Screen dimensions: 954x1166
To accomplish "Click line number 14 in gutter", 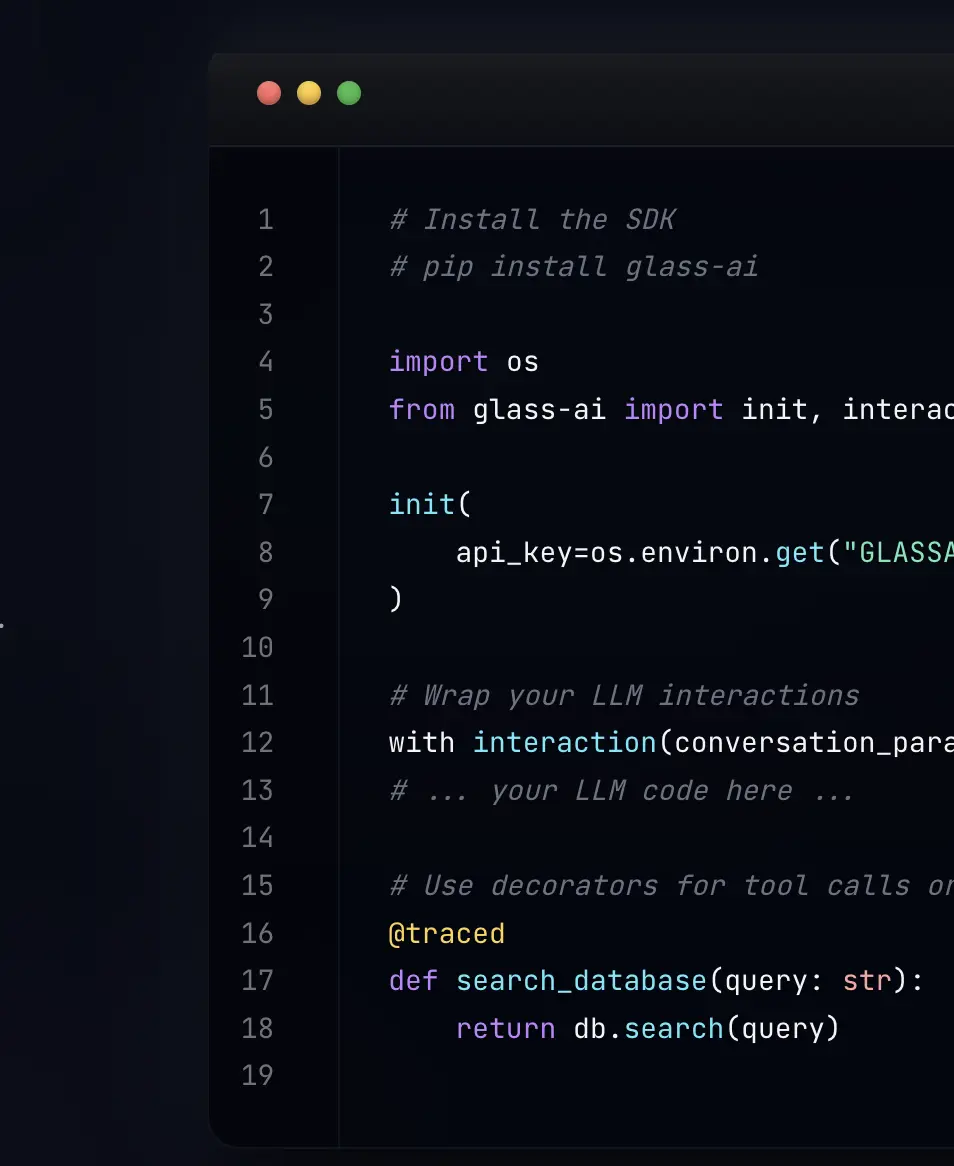I will point(257,838).
